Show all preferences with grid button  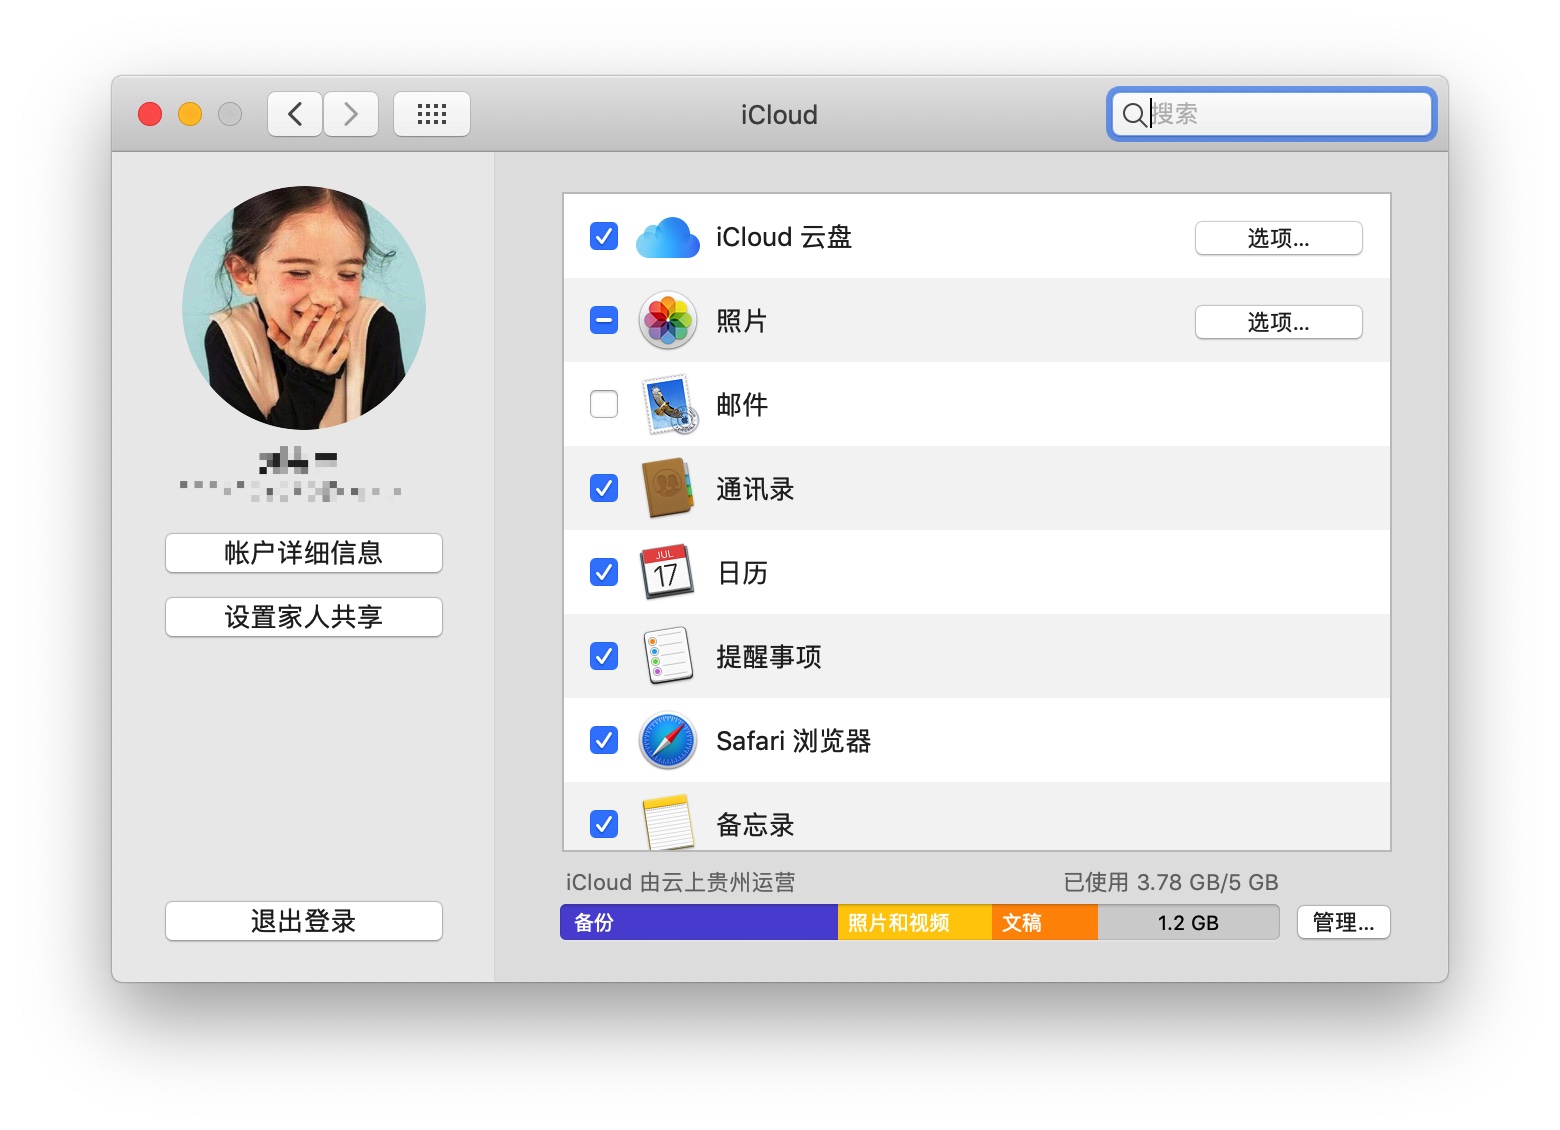tap(431, 114)
